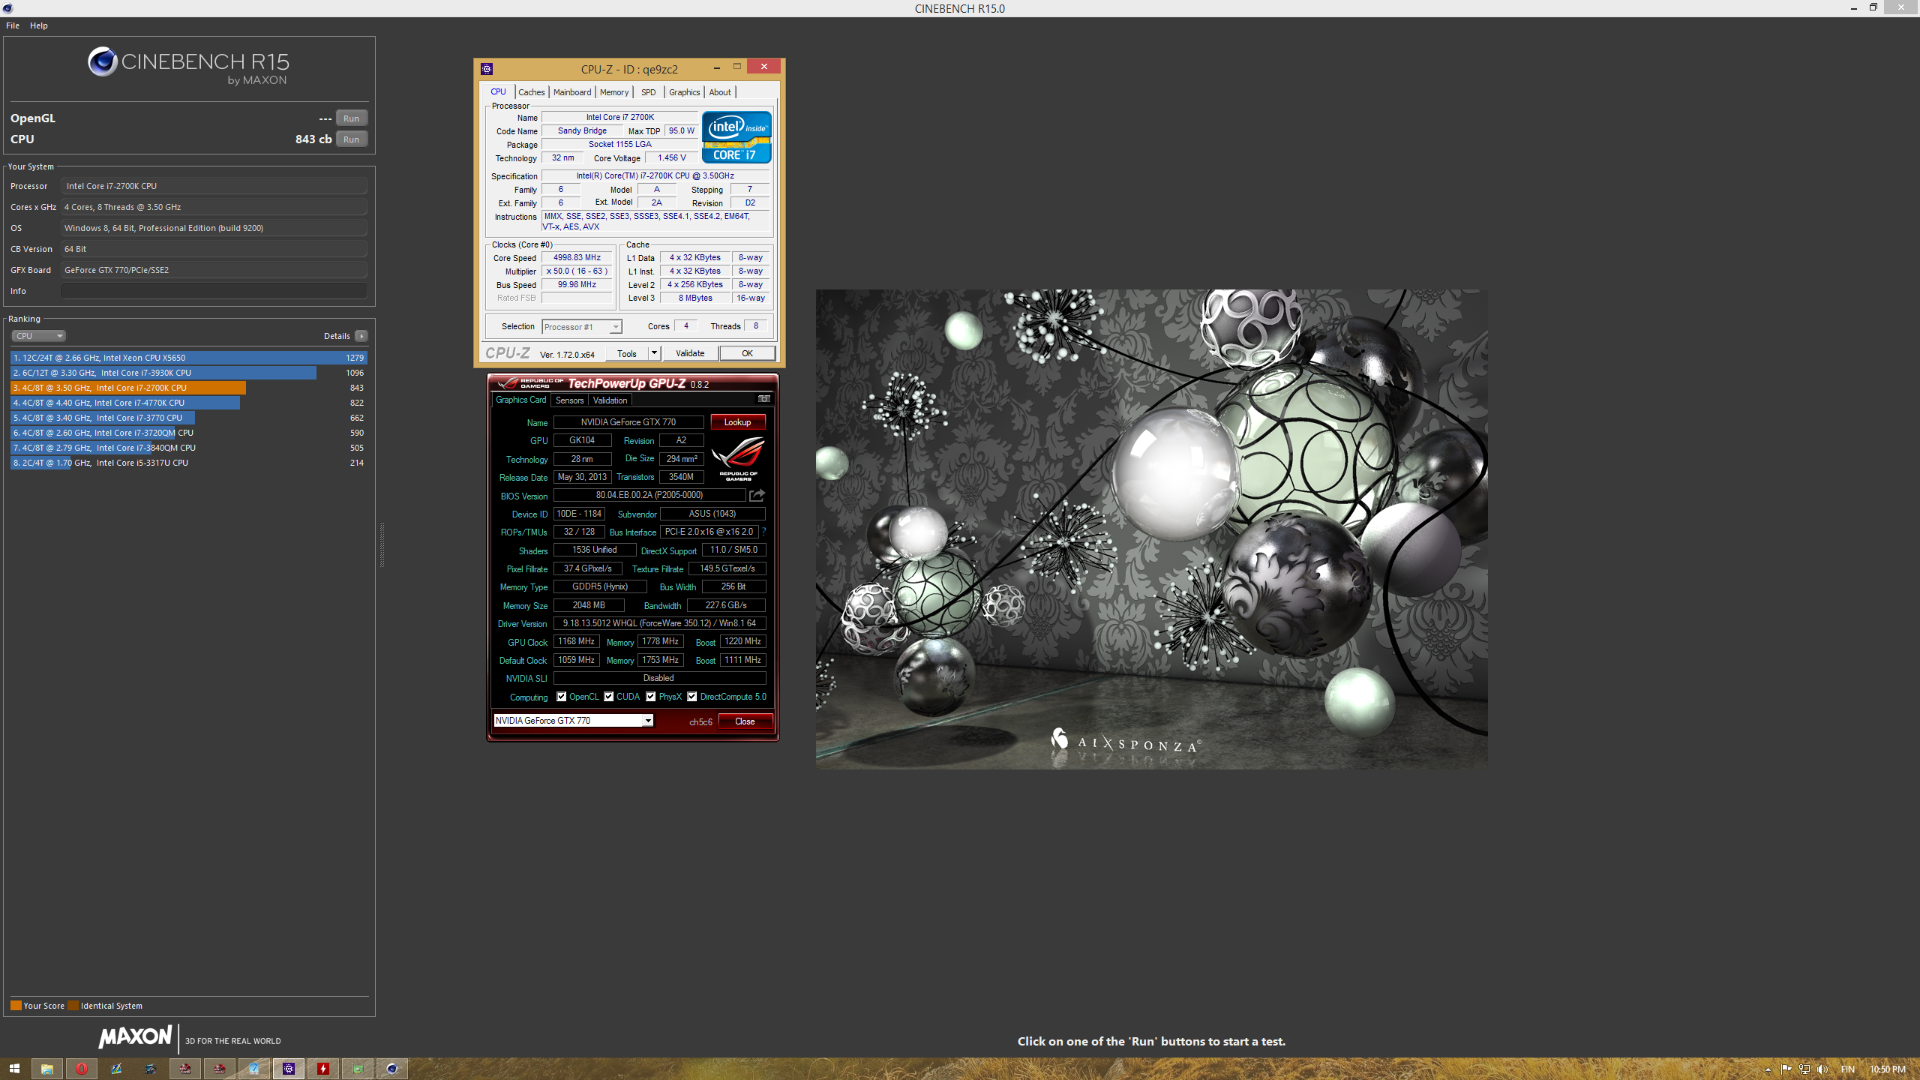Select the Xeon X5650 ranking entry
This screenshot has width=1920, height=1080.
click(188, 358)
